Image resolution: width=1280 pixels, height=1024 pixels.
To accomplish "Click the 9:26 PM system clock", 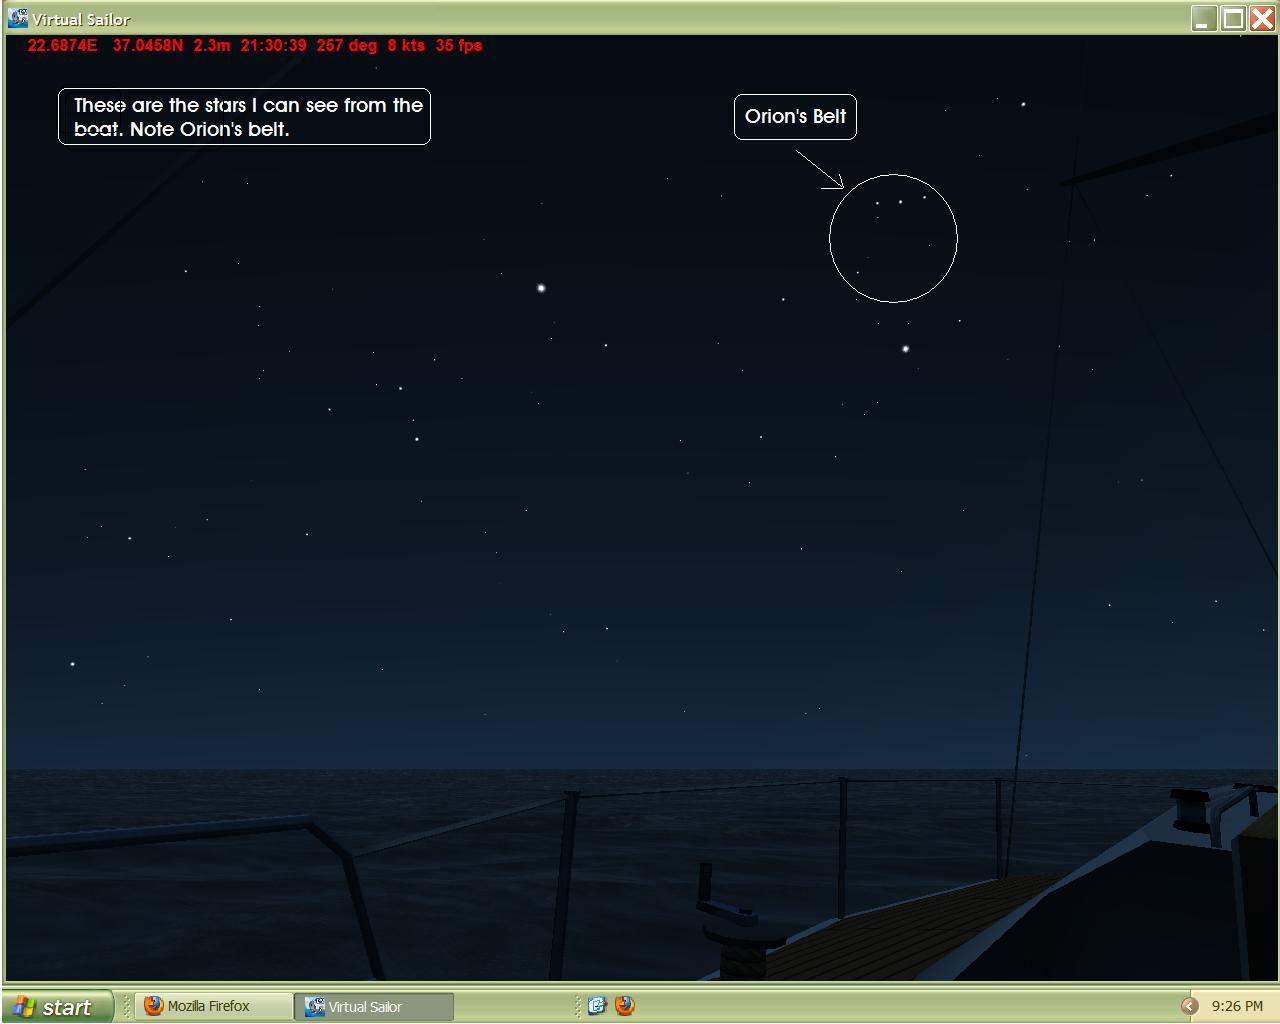I will pos(1237,1006).
